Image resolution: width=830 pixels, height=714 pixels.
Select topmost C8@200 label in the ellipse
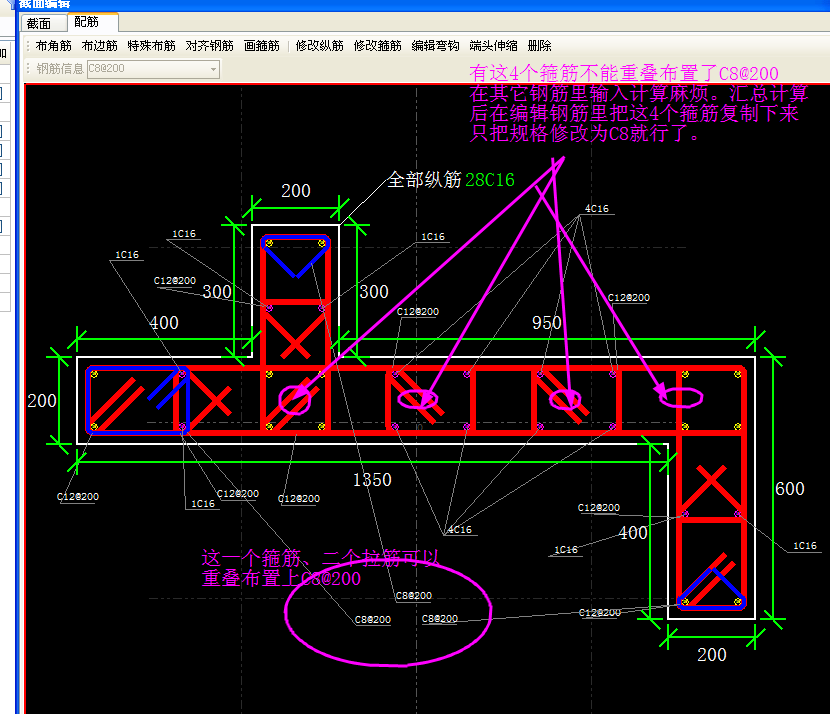414,596
